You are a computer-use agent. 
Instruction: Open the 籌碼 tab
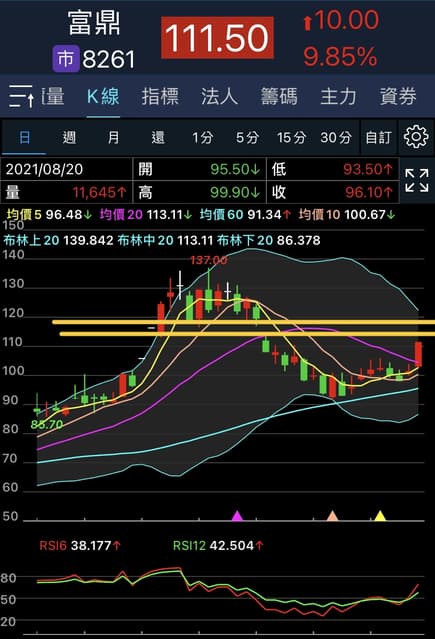tap(279, 97)
